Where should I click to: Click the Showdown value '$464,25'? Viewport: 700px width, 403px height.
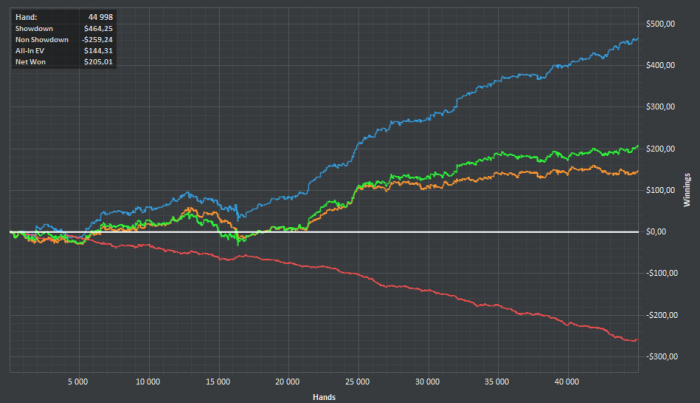98,29
